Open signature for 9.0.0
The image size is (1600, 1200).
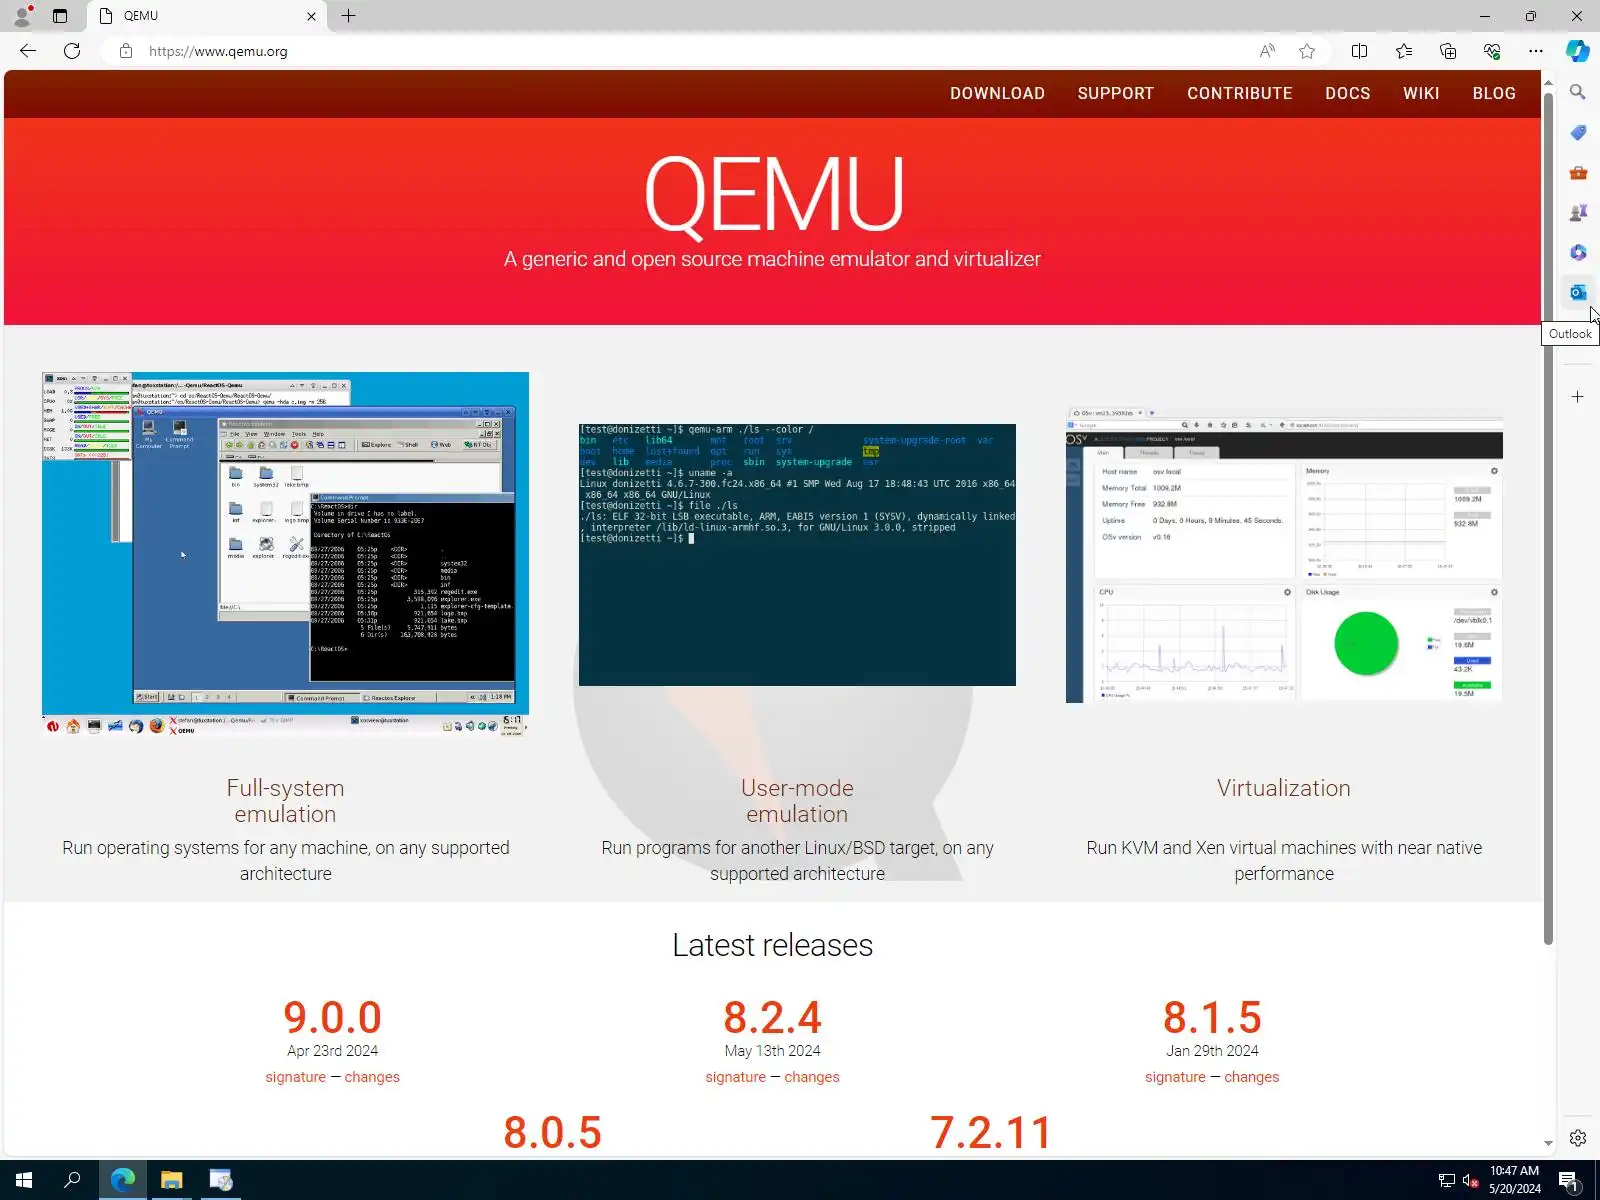(295, 1077)
